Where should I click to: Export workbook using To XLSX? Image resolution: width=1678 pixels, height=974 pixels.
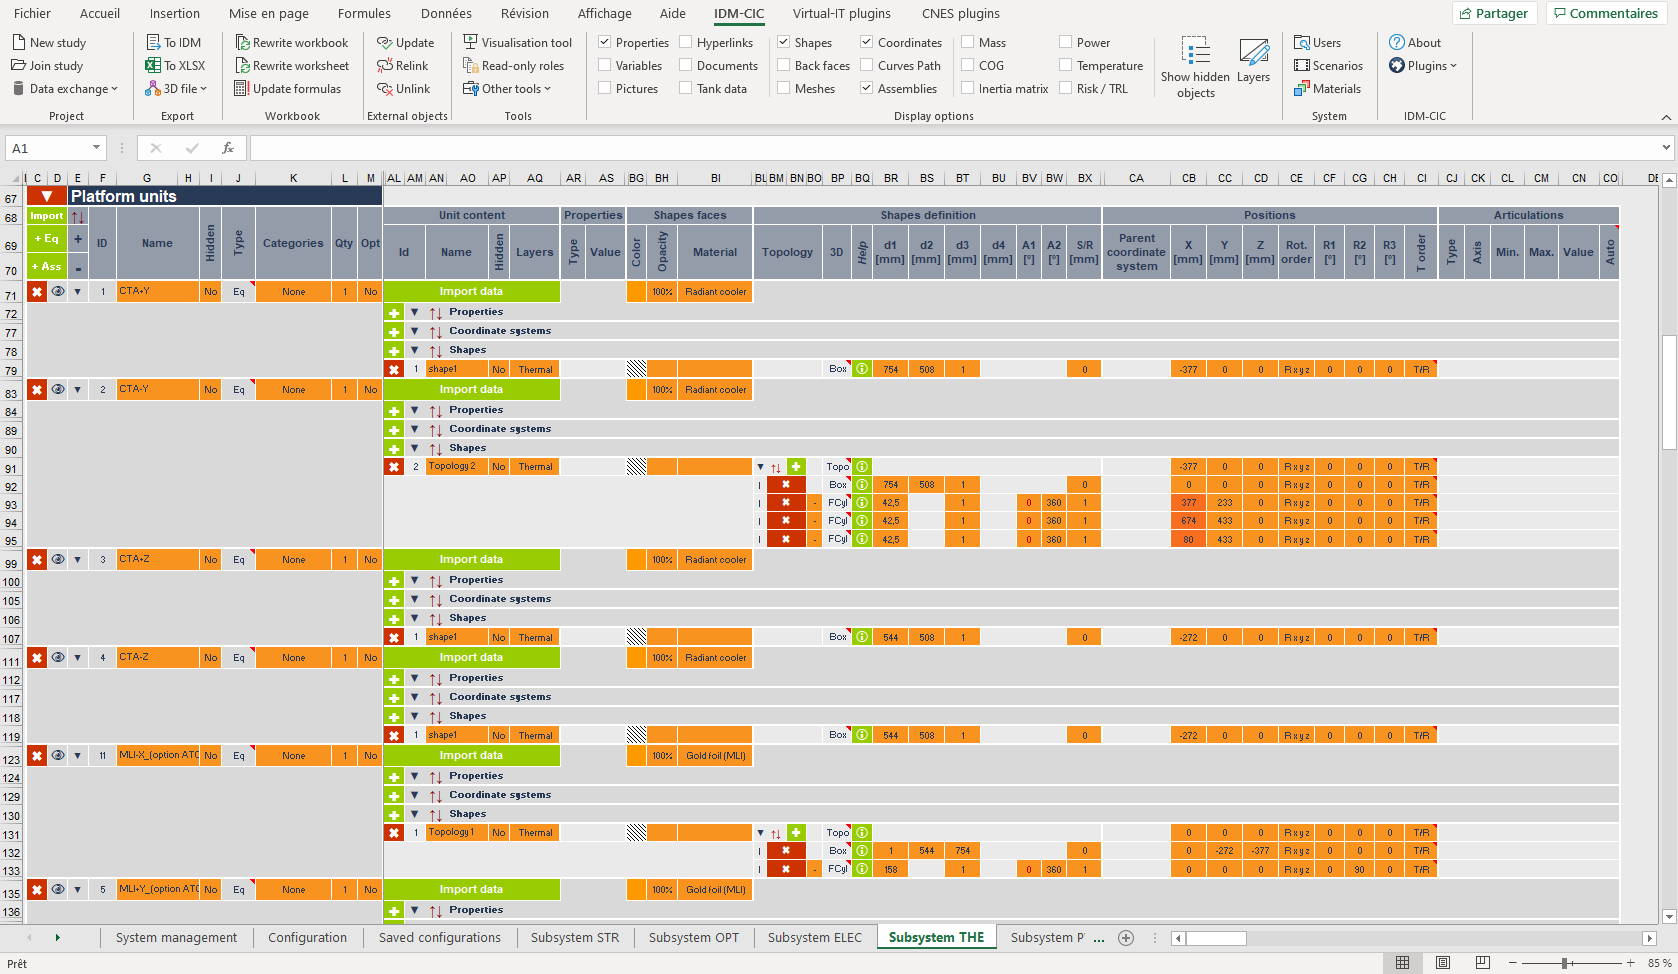coord(175,65)
